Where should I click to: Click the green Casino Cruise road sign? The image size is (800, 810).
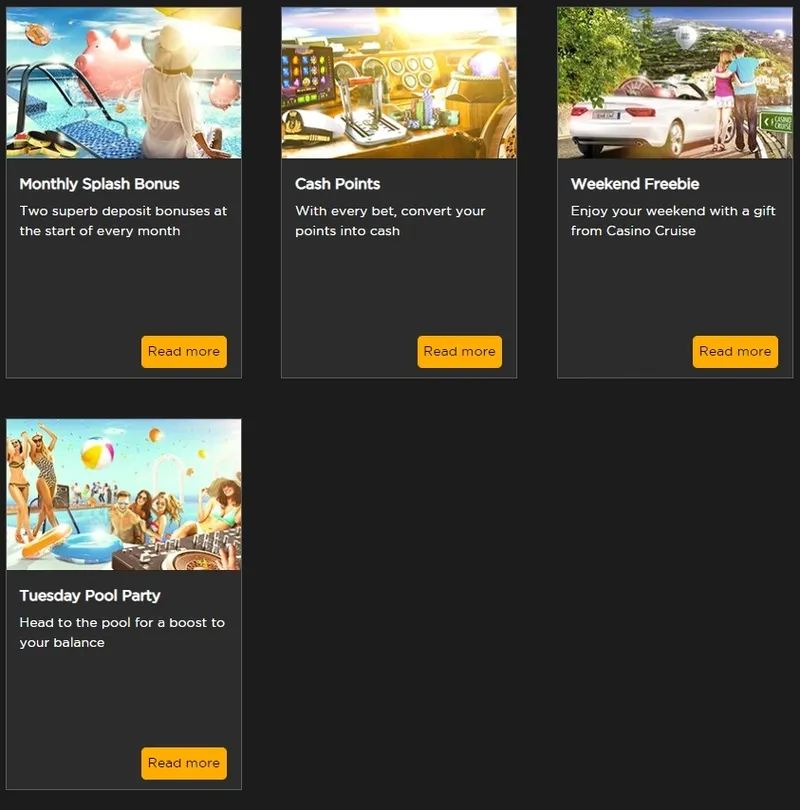click(x=776, y=122)
